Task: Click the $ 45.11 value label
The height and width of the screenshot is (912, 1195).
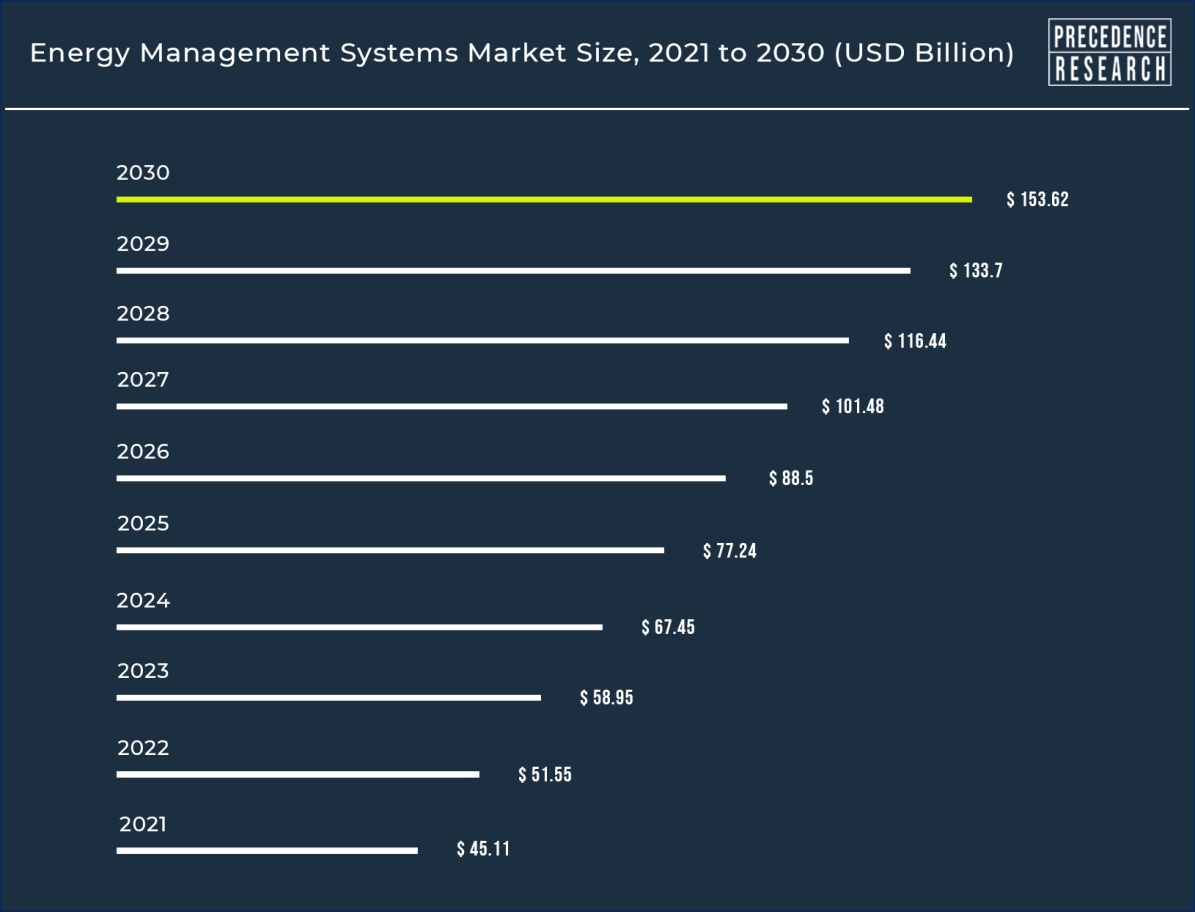Action: pos(483,850)
